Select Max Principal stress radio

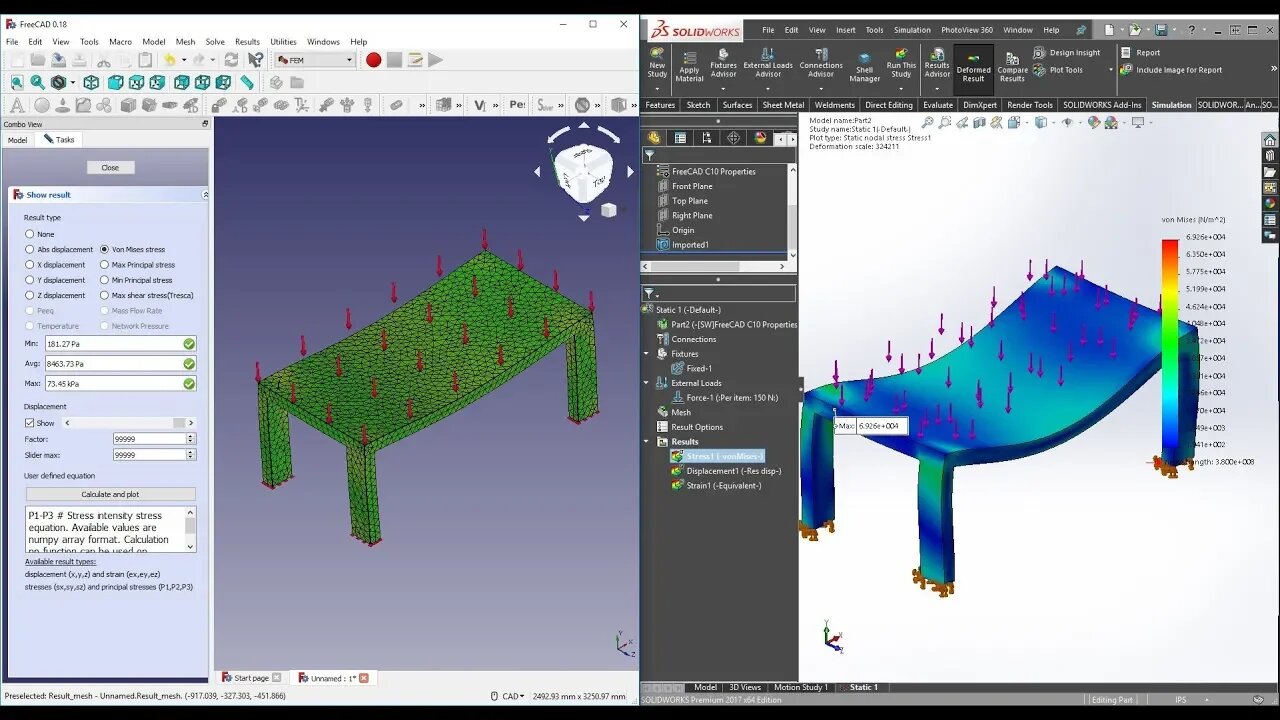[x=105, y=265]
